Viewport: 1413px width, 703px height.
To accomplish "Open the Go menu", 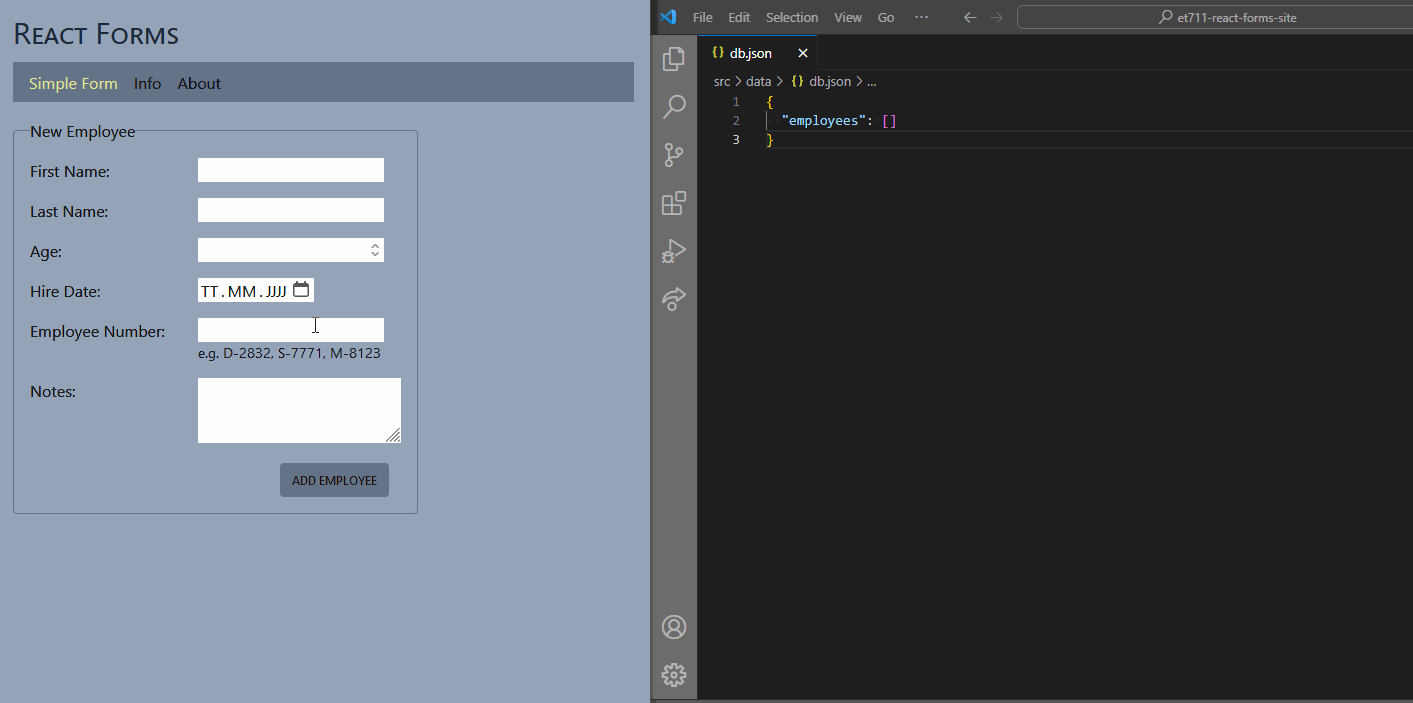I will pyautogui.click(x=886, y=17).
